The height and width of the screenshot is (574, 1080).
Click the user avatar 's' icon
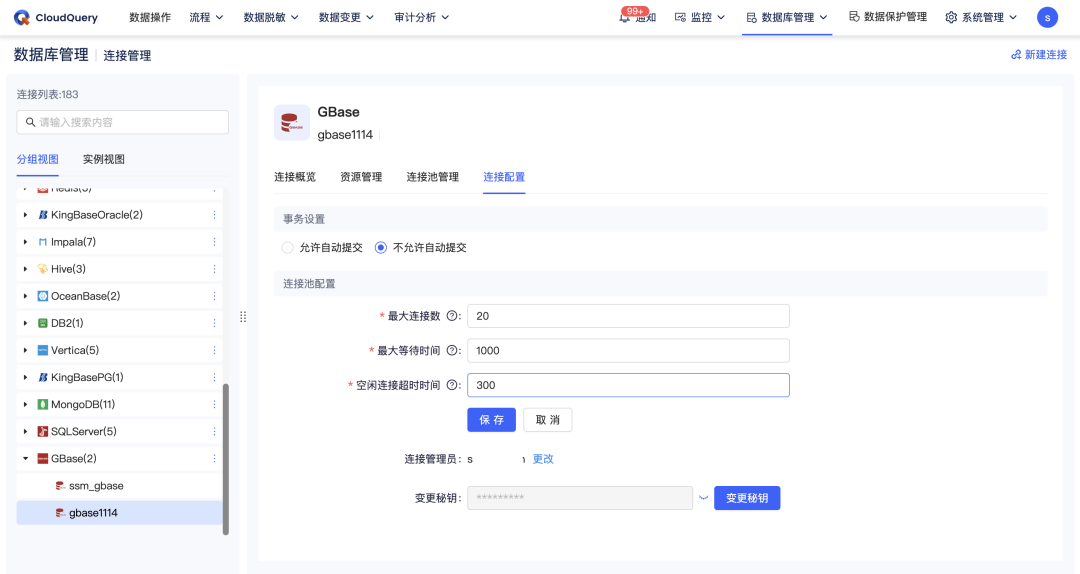pos(1047,17)
